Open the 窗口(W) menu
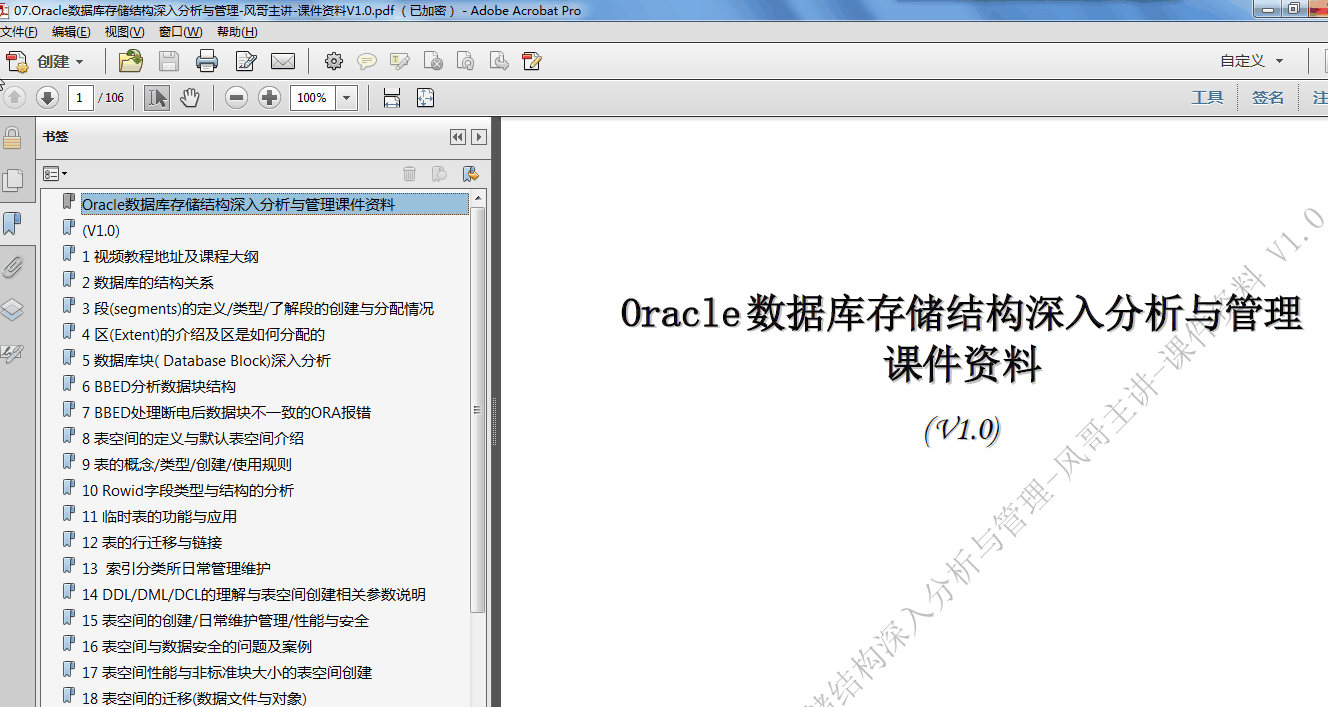The image size is (1328, 707). [x=180, y=32]
